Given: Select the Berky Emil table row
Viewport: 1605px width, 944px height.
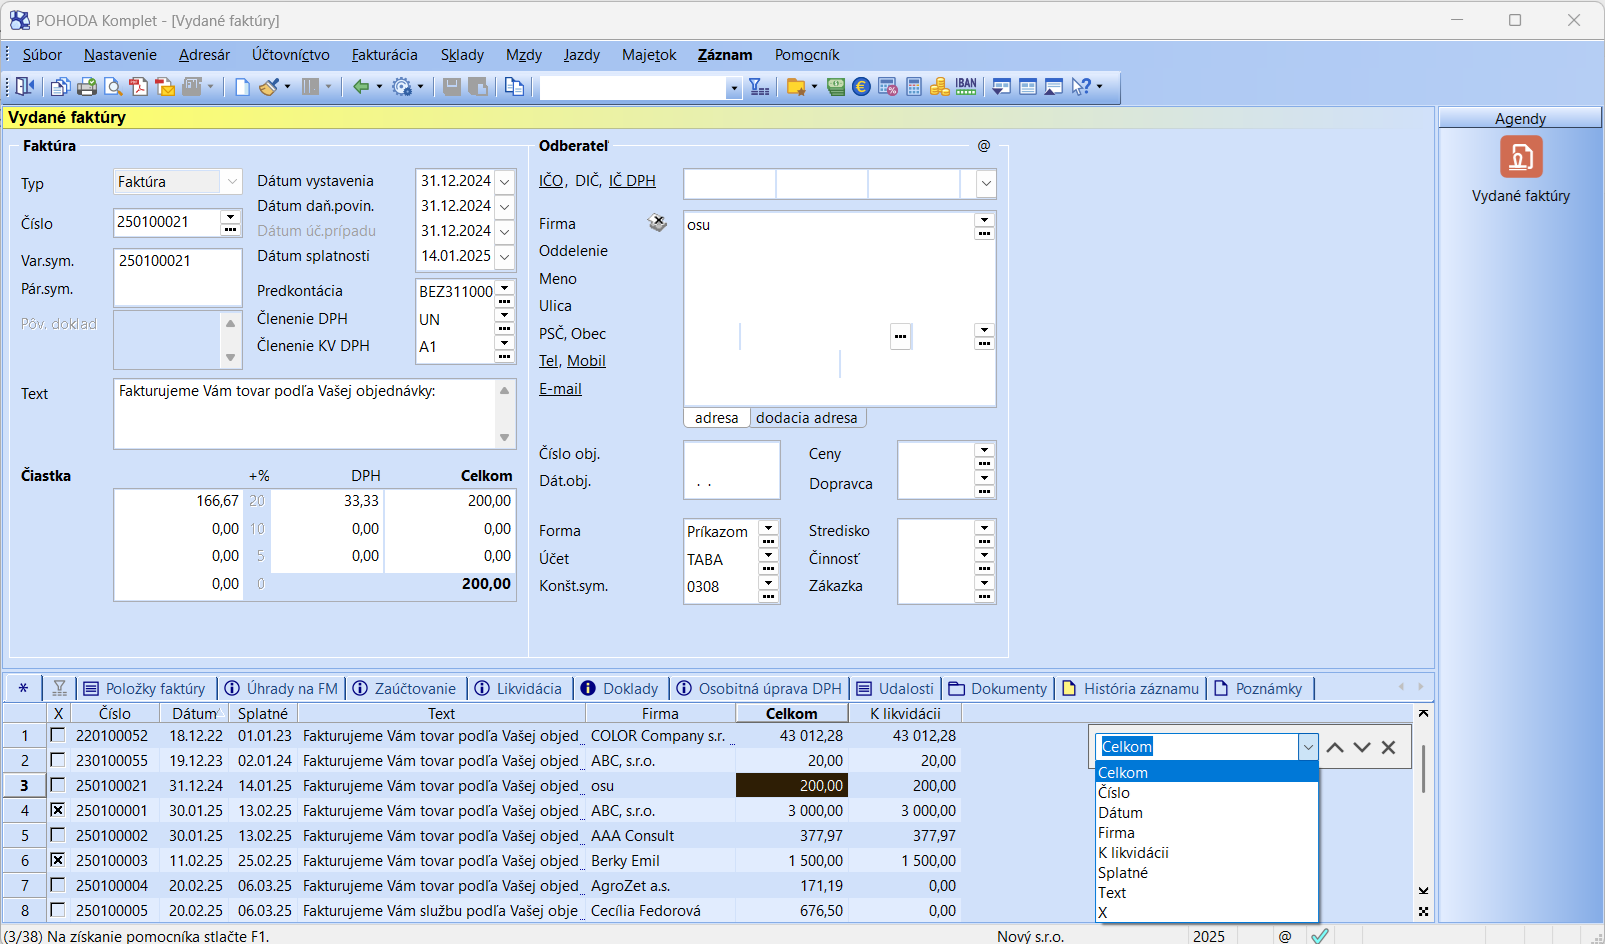Looking at the screenshot, I should pyautogui.click(x=480, y=860).
